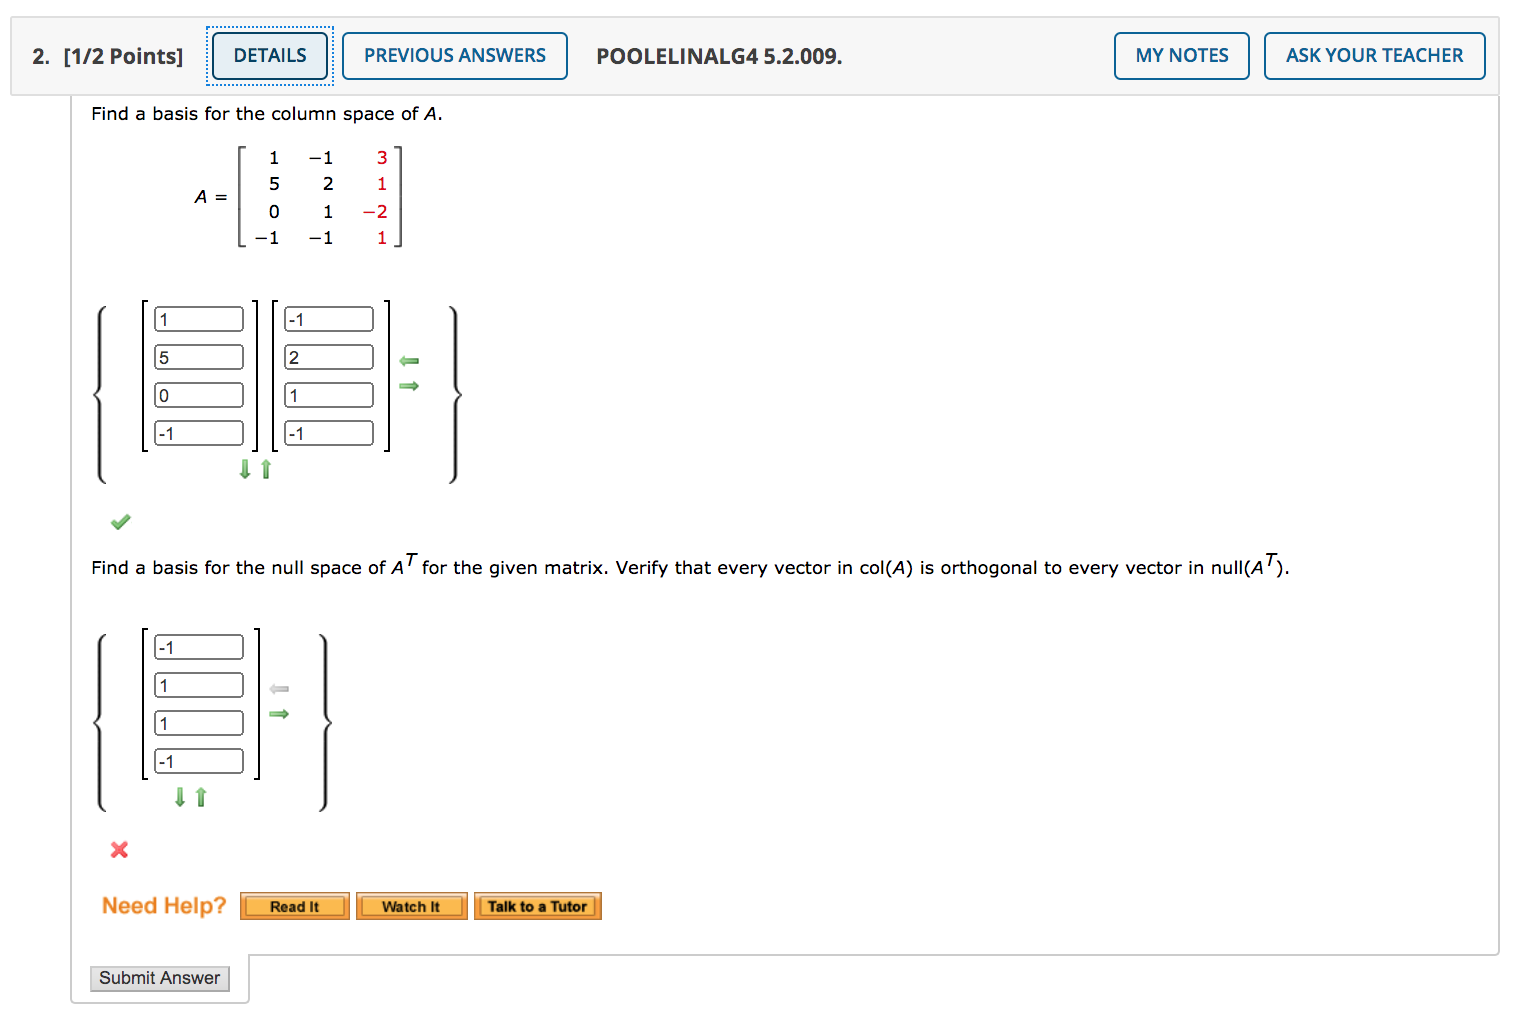The width and height of the screenshot is (1514, 1020).
Task: Open MY NOTES
Action: tap(1181, 55)
